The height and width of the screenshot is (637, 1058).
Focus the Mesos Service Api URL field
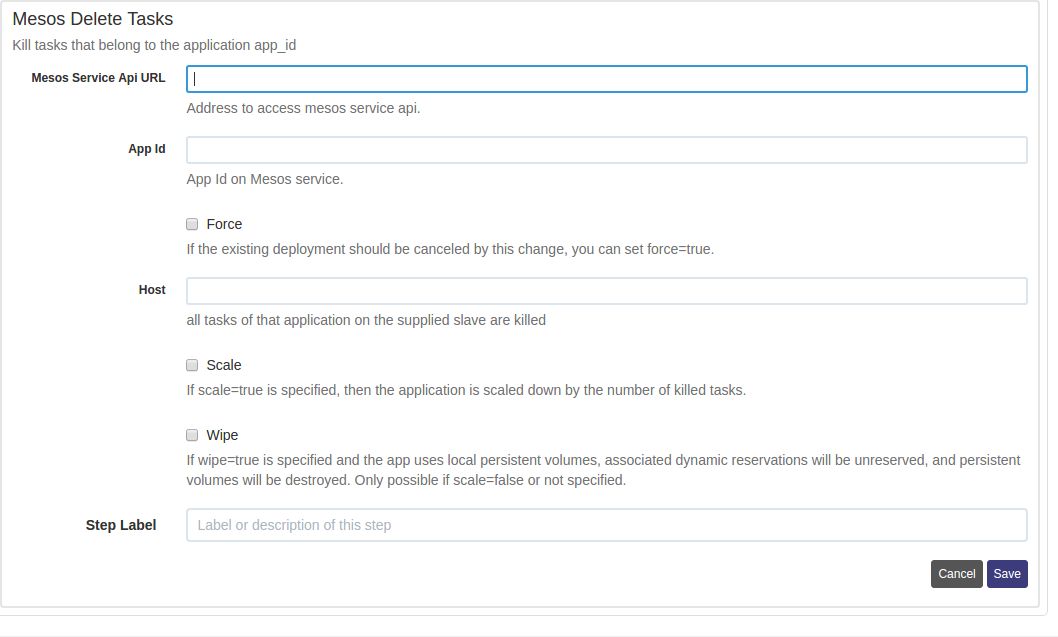tap(607, 79)
